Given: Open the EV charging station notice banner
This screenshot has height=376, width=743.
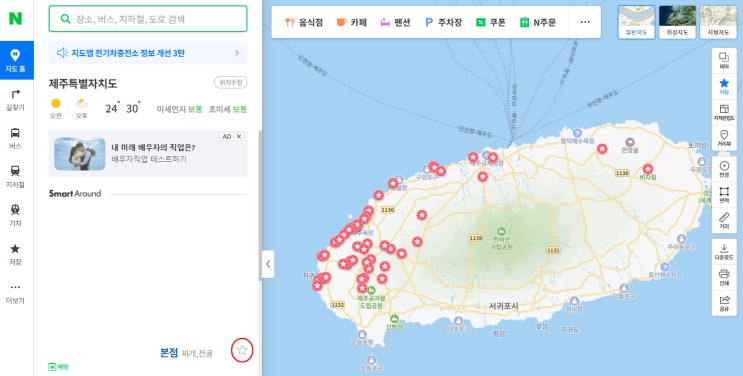Looking at the screenshot, I should tap(148, 53).
